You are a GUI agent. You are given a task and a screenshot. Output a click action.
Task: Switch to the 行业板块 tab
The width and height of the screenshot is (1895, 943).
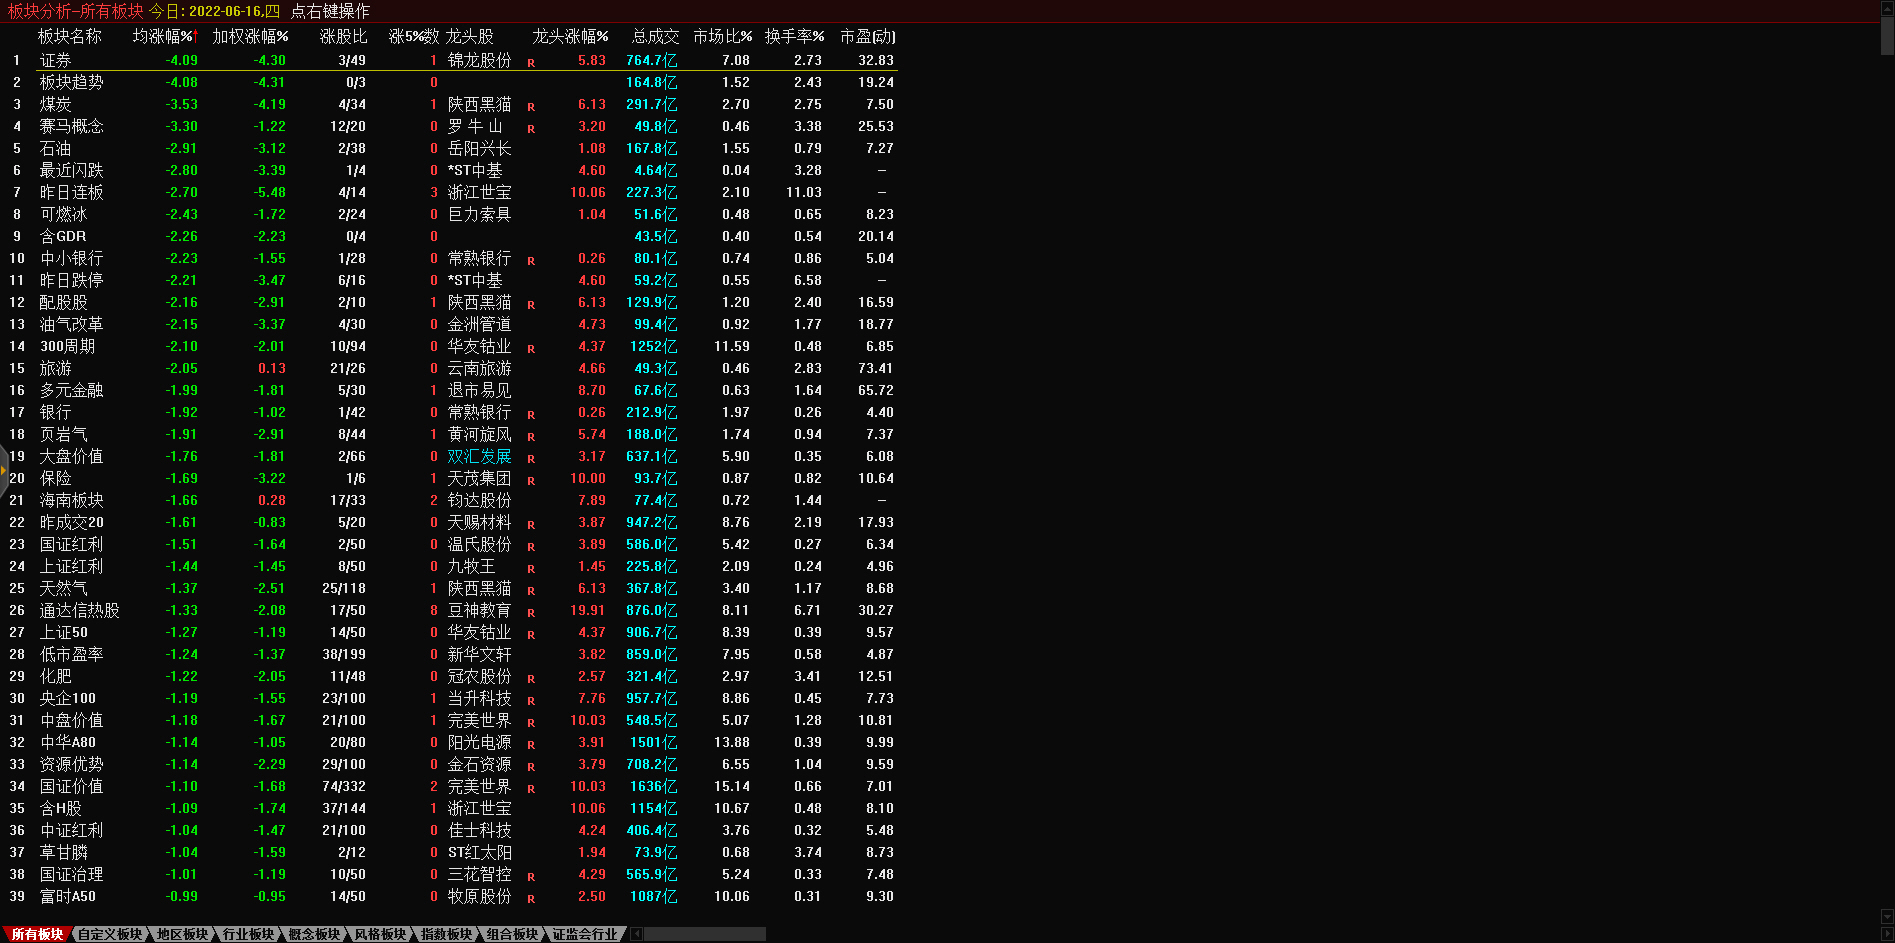tap(248, 934)
